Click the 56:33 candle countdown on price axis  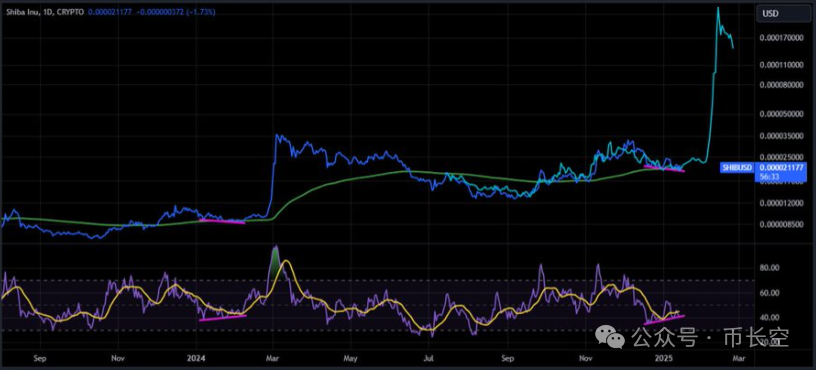pos(769,176)
